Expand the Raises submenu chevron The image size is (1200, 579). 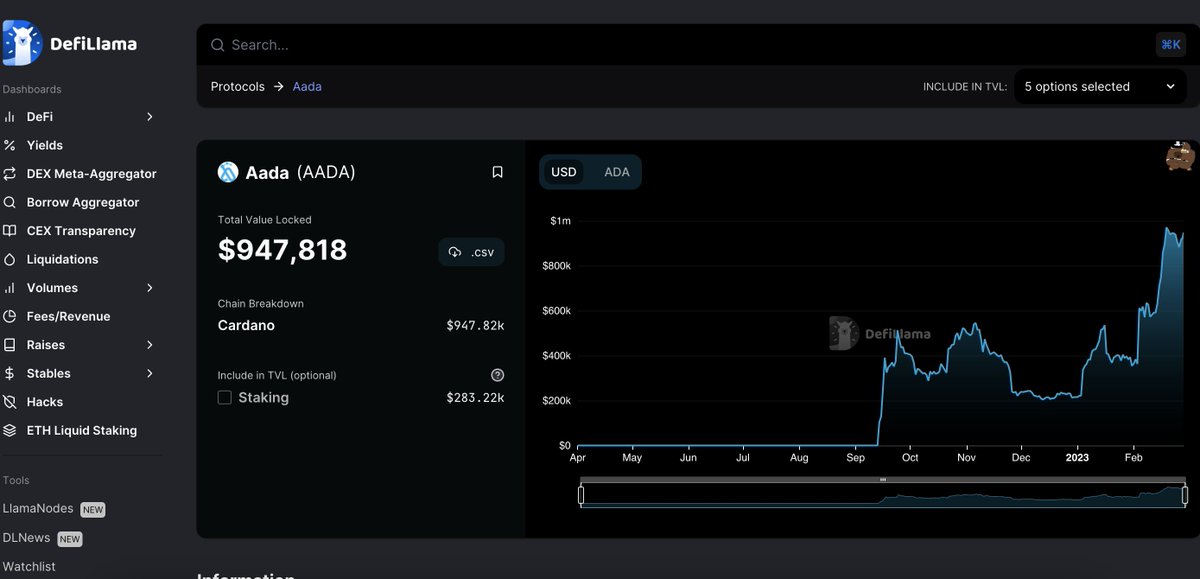(x=150, y=345)
